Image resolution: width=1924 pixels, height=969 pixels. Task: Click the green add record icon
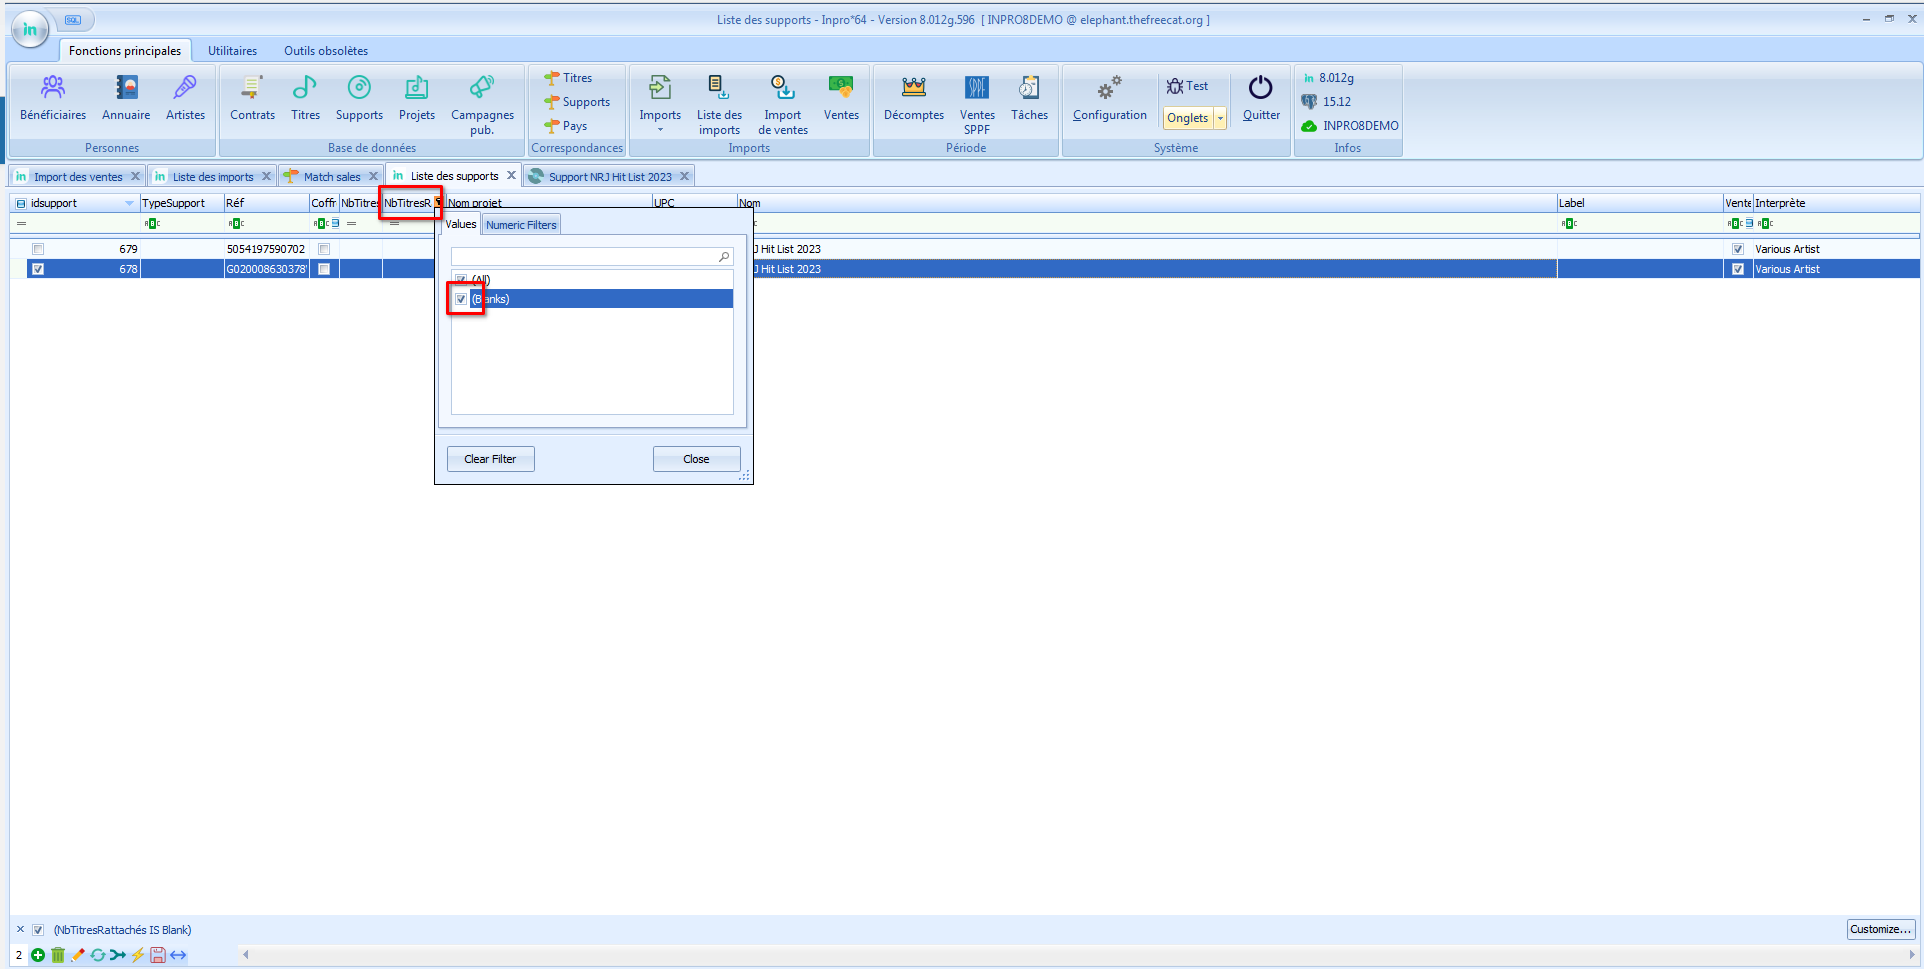(x=38, y=955)
